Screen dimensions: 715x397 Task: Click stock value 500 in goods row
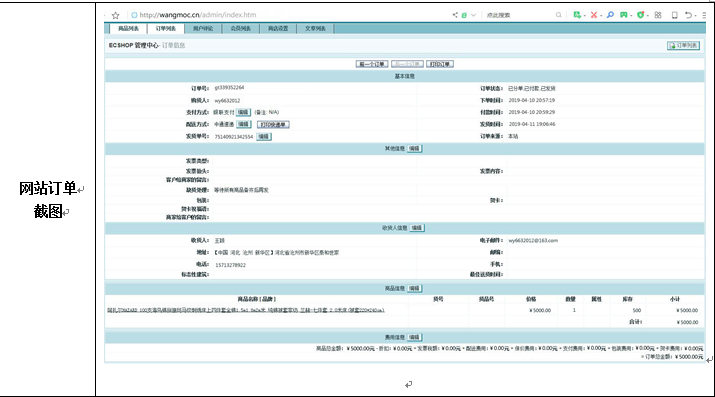tap(637, 310)
